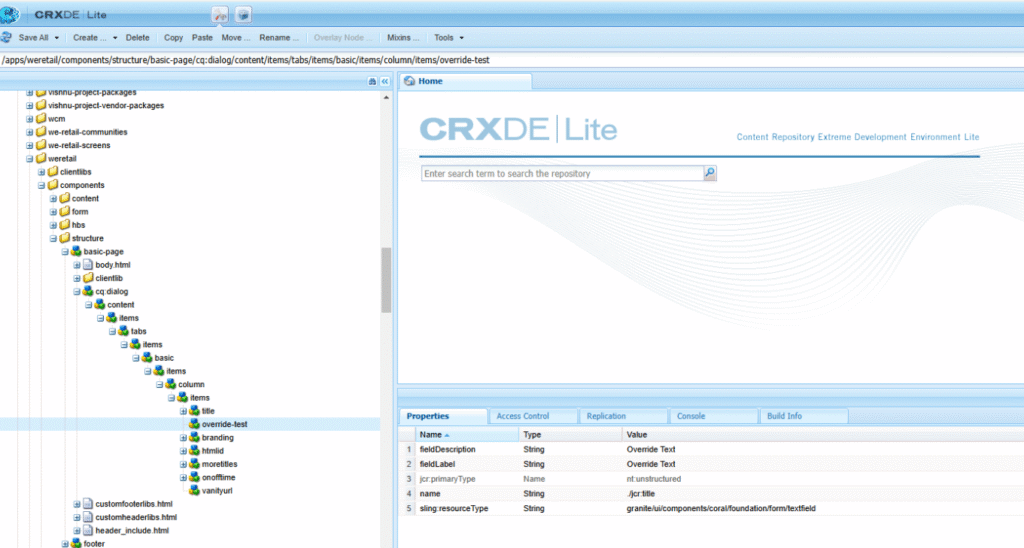The image size is (1024, 548).
Task: Click the Rename toolbar button
Action: [x=279, y=38]
